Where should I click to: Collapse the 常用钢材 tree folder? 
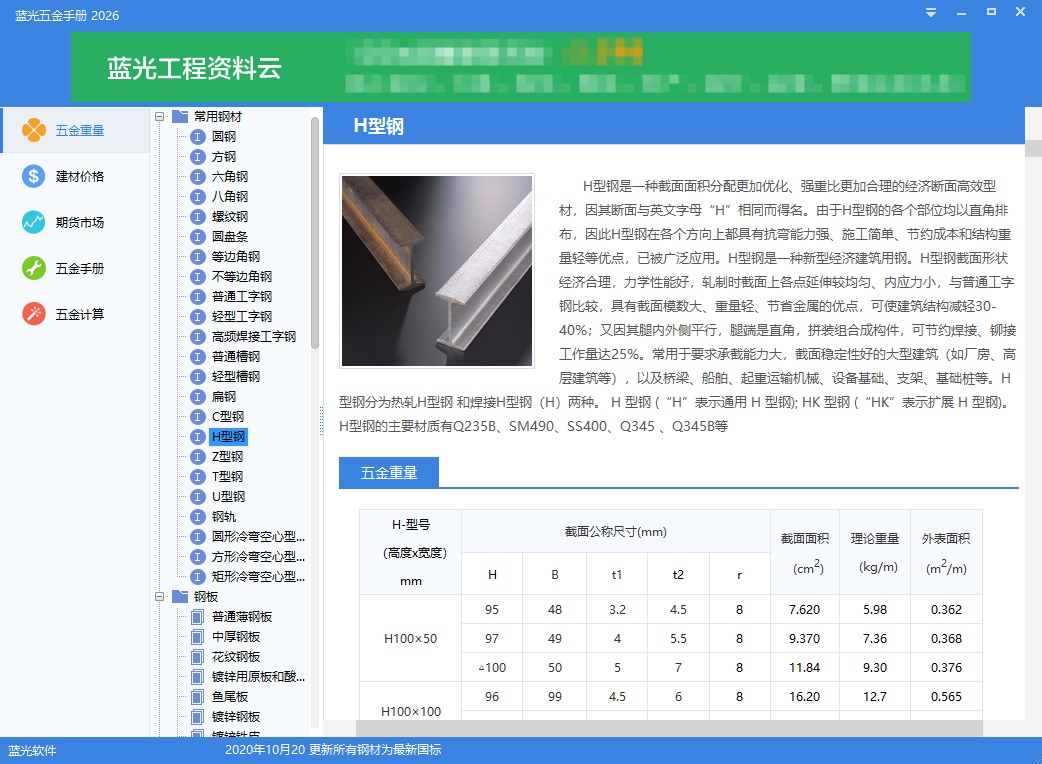click(160, 117)
